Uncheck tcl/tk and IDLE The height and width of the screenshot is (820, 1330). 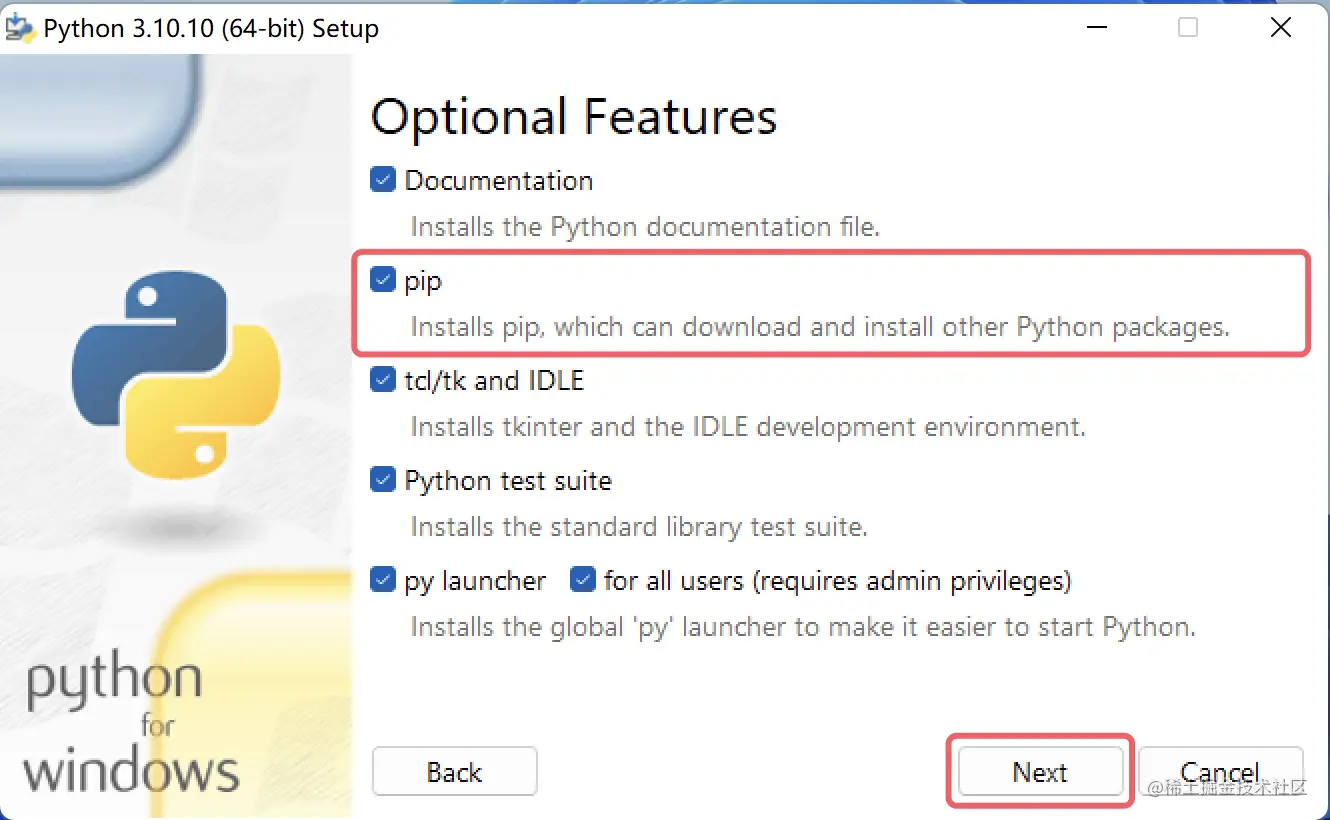click(382, 379)
